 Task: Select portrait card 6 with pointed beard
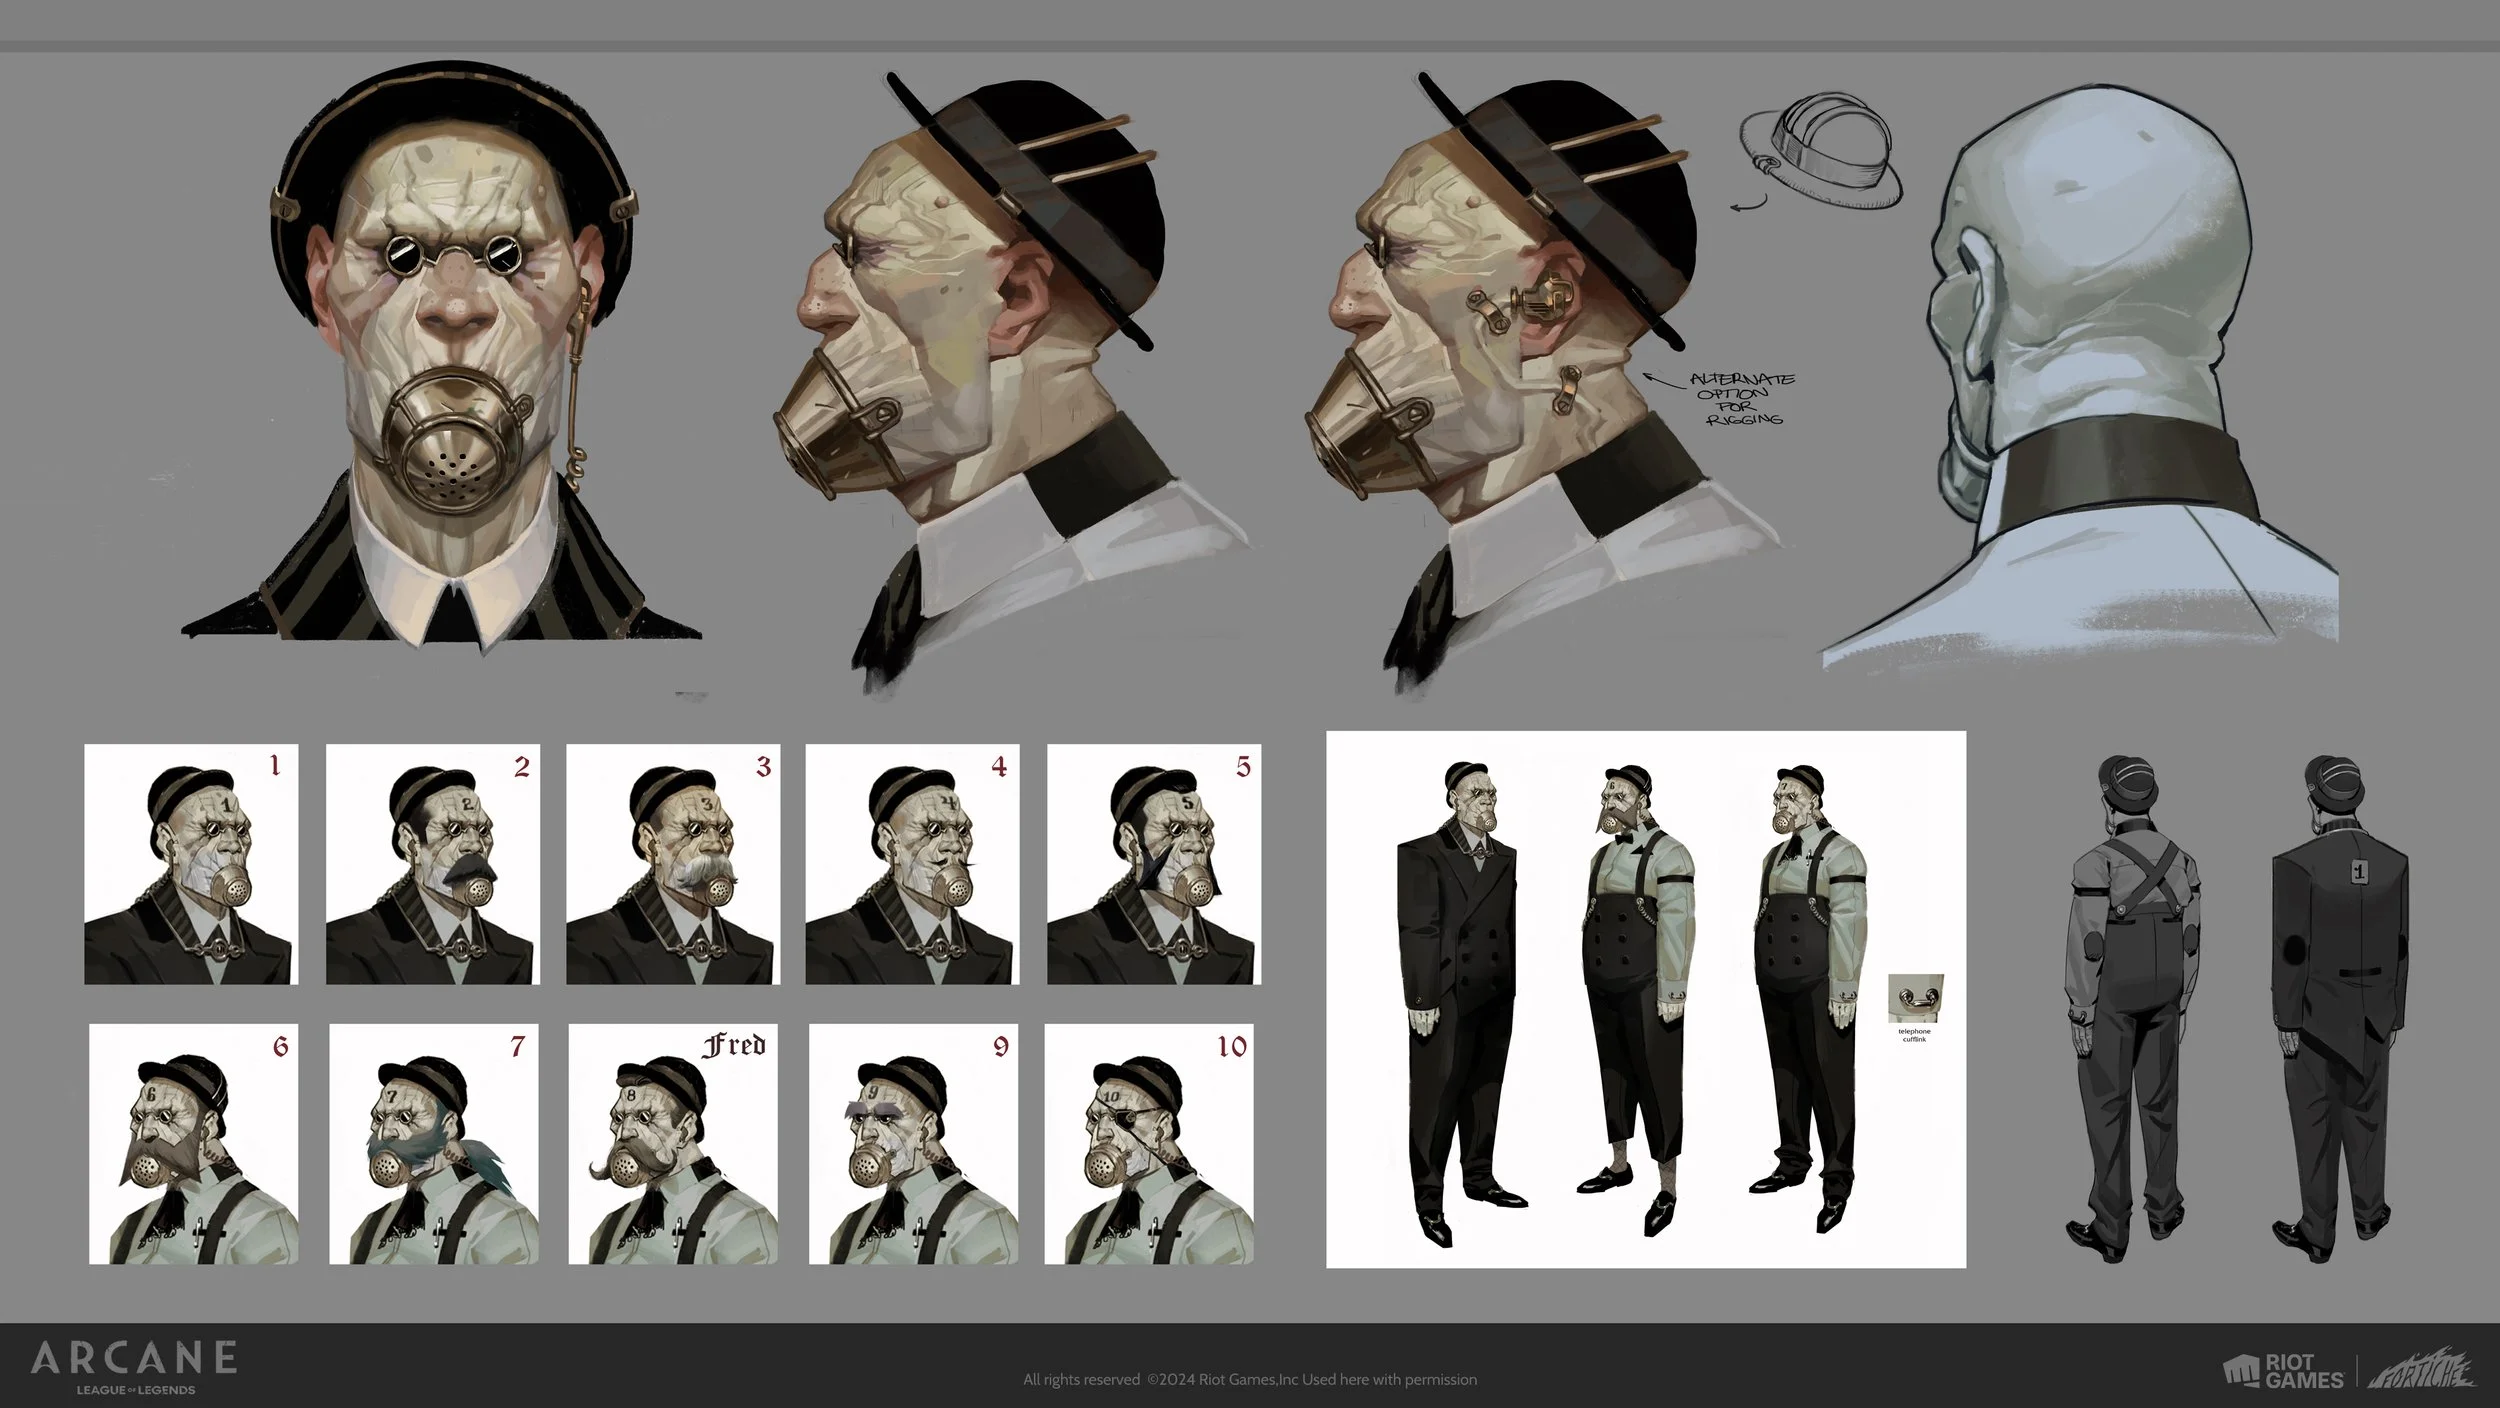coord(194,1144)
